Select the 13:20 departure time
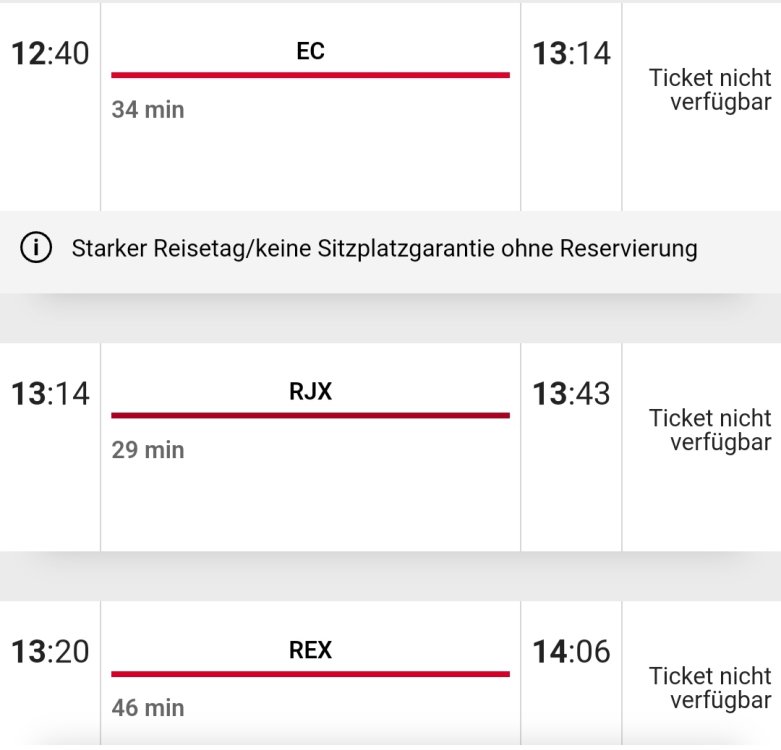781x750 pixels. [x=50, y=652]
